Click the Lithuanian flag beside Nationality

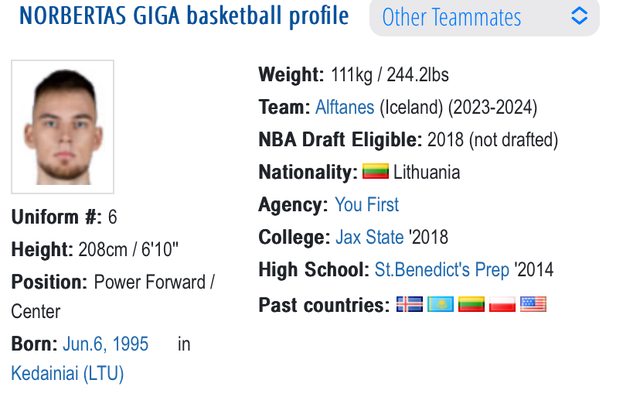(x=376, y=171)
